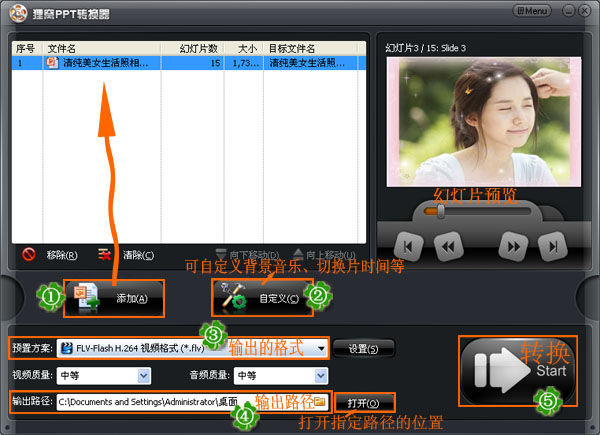
Task: Click the FLV film icon in preset box
Action: [x=67, y=348]
